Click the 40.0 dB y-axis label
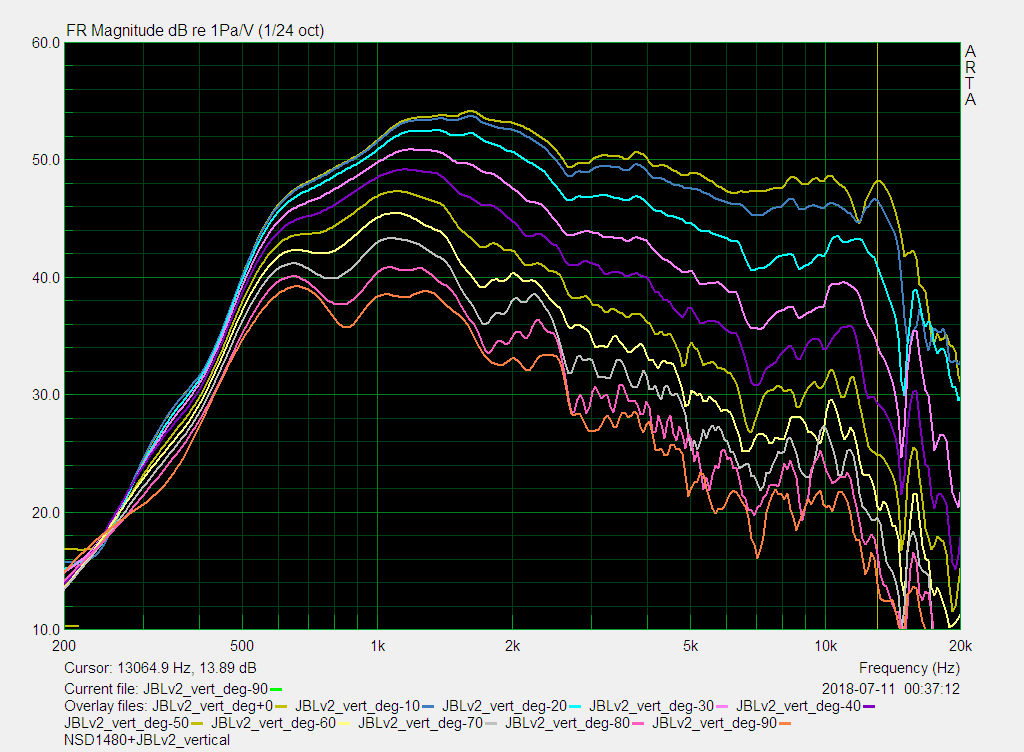Image resolution: width=1024 pixels, height=752 pixels. click(x=46, y=278)
